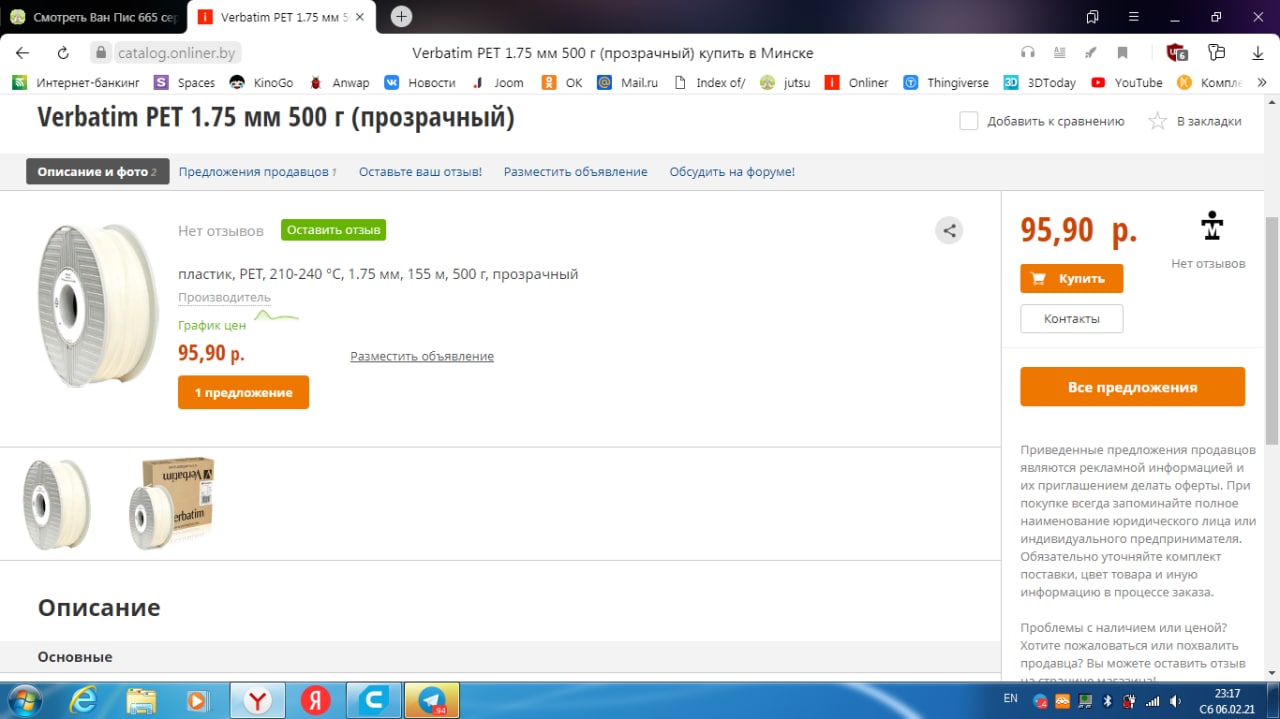Open the YouTube bookmark
Viewport: 1280px width, 719px height.
pyautogui.click(x=1127, y=83)
